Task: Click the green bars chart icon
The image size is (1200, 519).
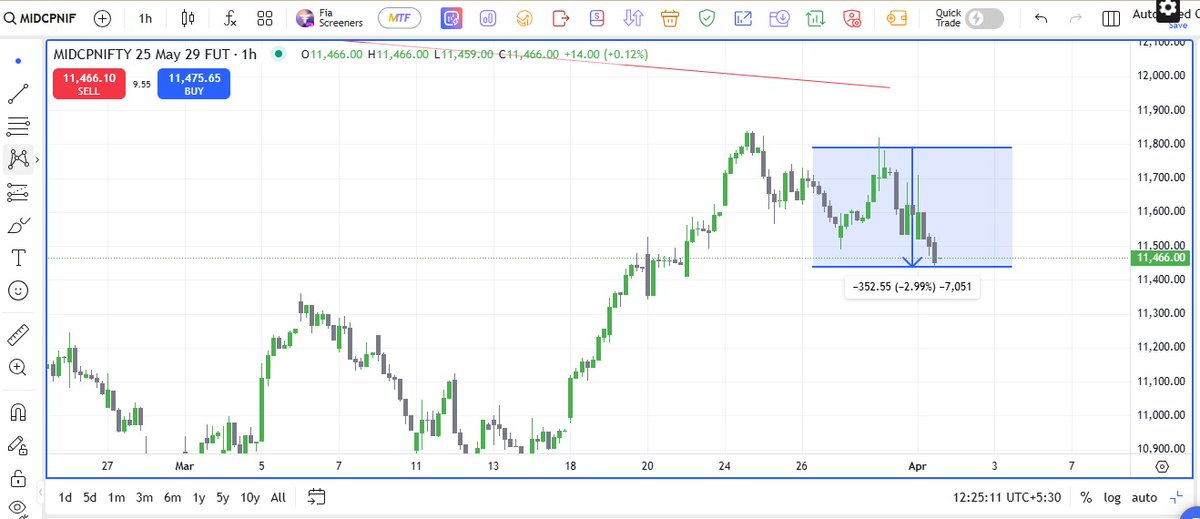Action: click(816, 18)
